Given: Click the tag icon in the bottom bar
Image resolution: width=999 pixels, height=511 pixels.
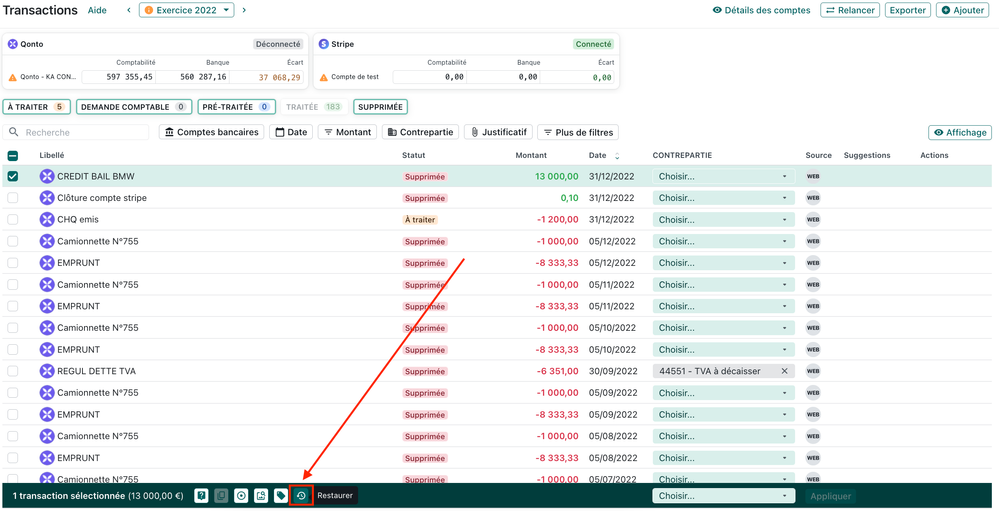Looking at the screenshot, I should click(281, 496).
